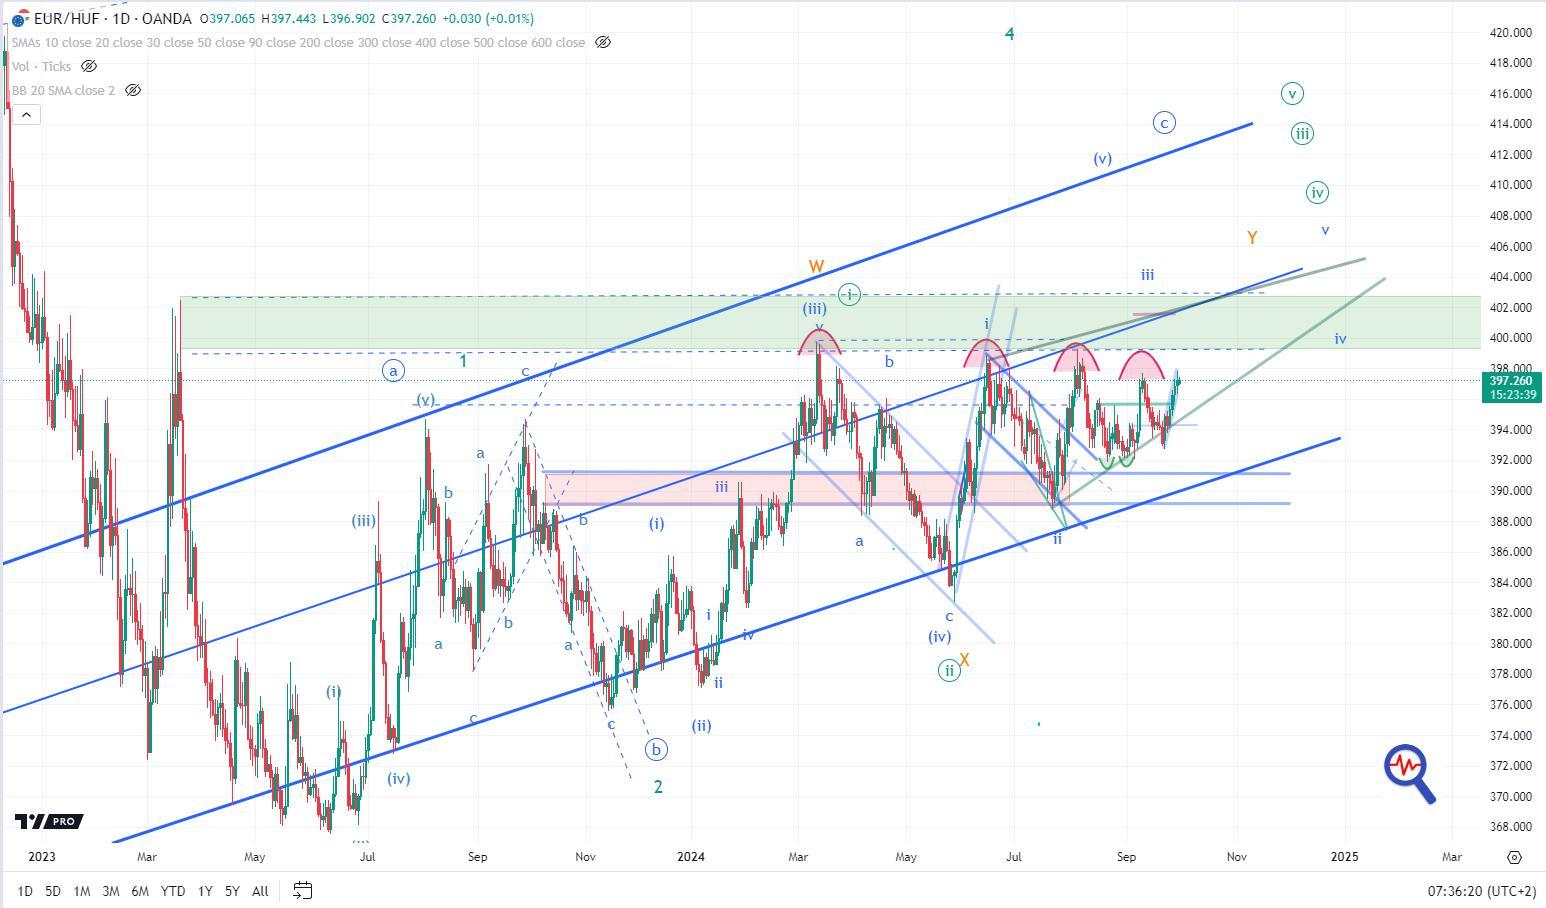This screenshot has width=1546, height=908.
Task: Select the 5D time range
Action: point(53,890)
